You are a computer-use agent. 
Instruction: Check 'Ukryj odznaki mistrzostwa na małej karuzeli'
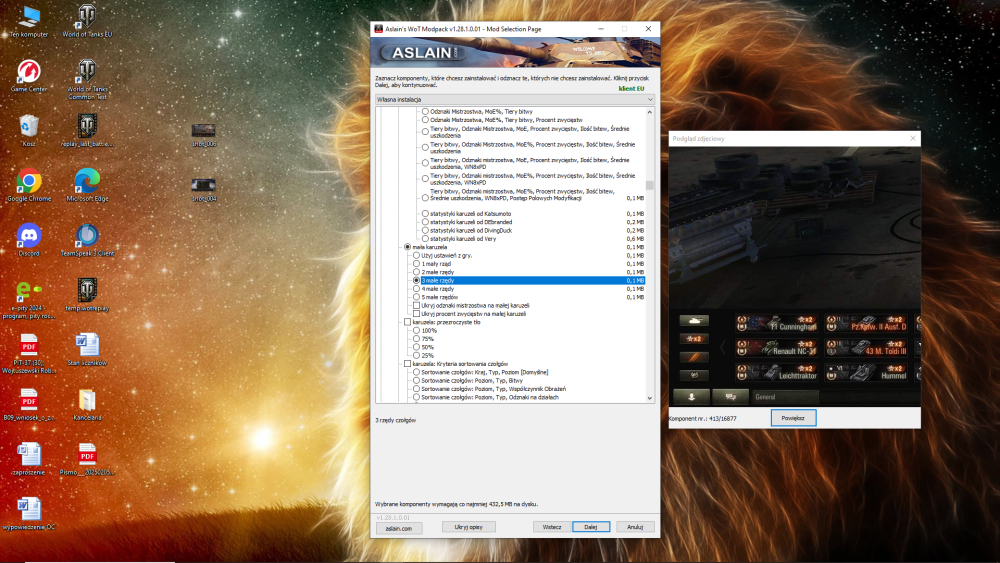point(416,305)
